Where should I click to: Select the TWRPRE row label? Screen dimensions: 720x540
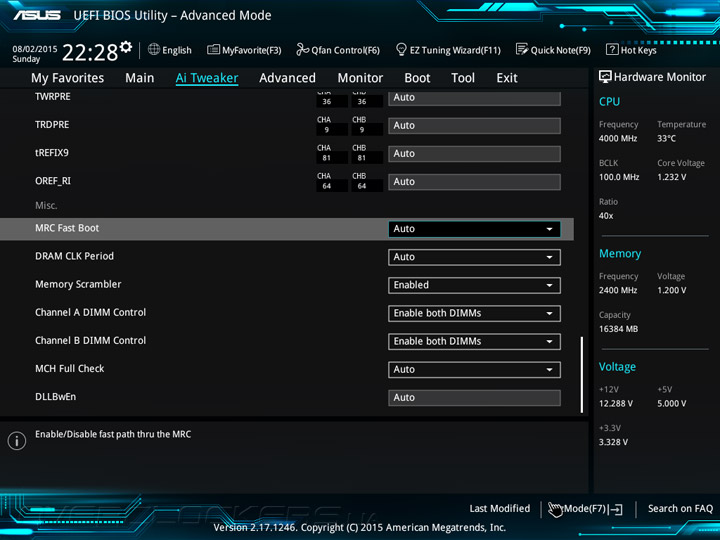tap(53, 97)
